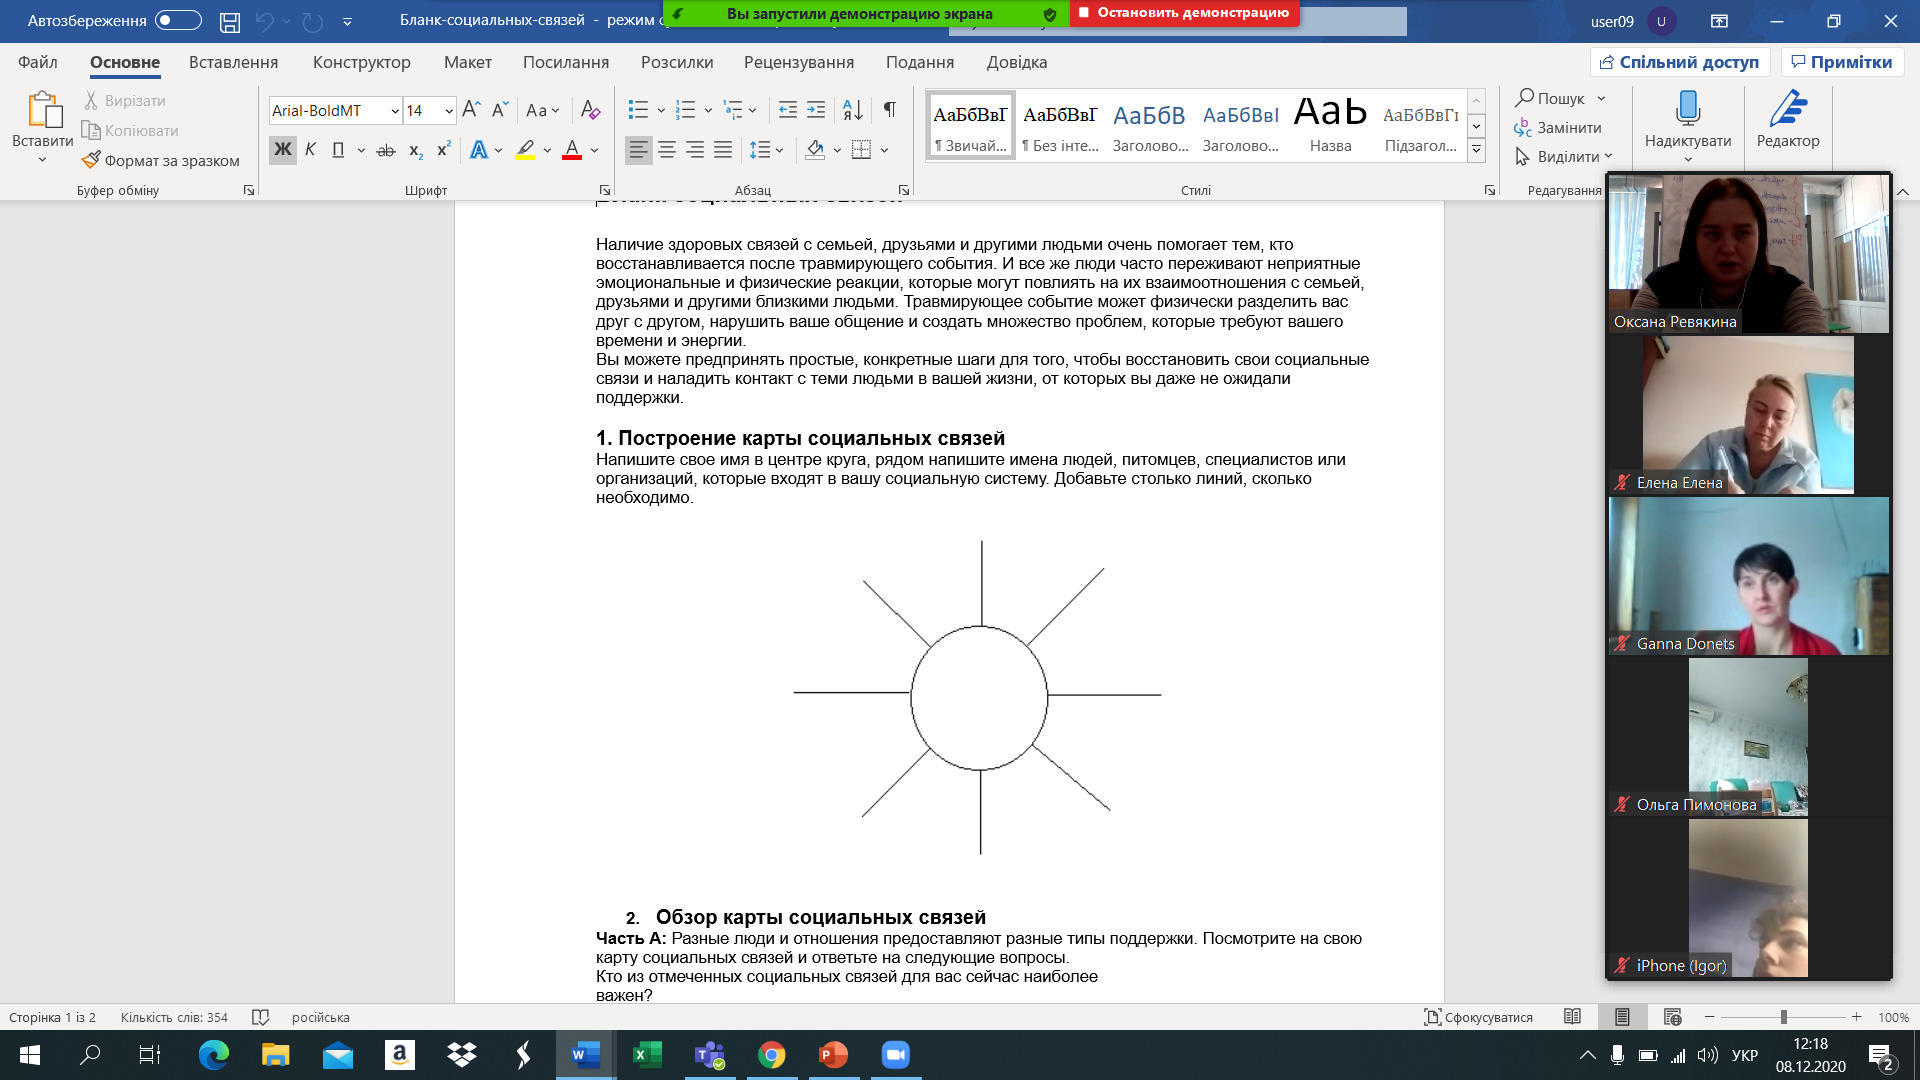Switch to the Конструктор tab

361,62
